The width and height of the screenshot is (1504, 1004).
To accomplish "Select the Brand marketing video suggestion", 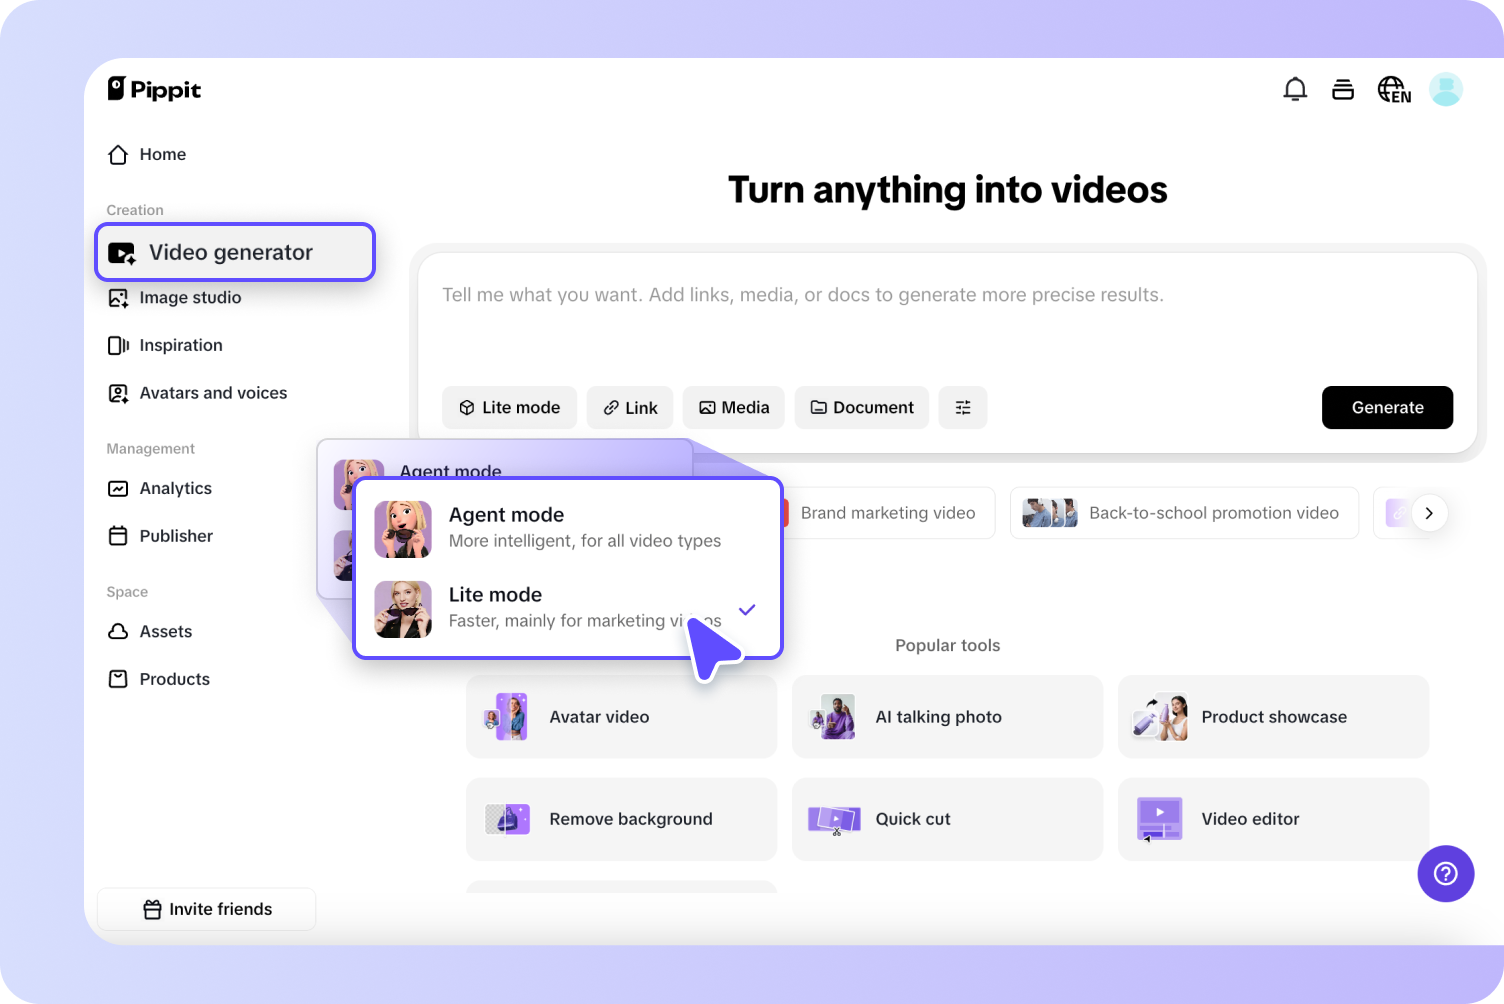I will click(888, 513).
